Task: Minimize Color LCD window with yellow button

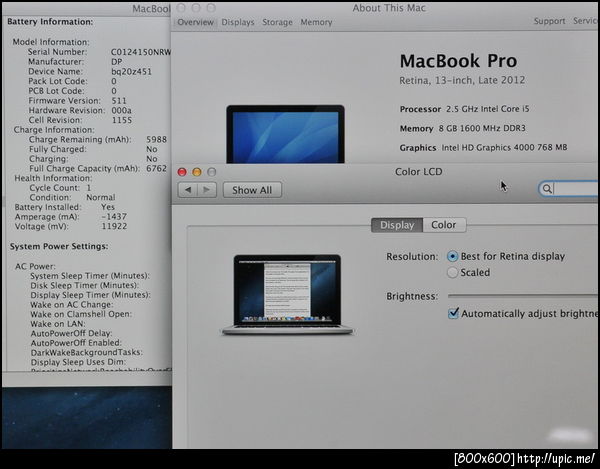Action: coord(197,172)
